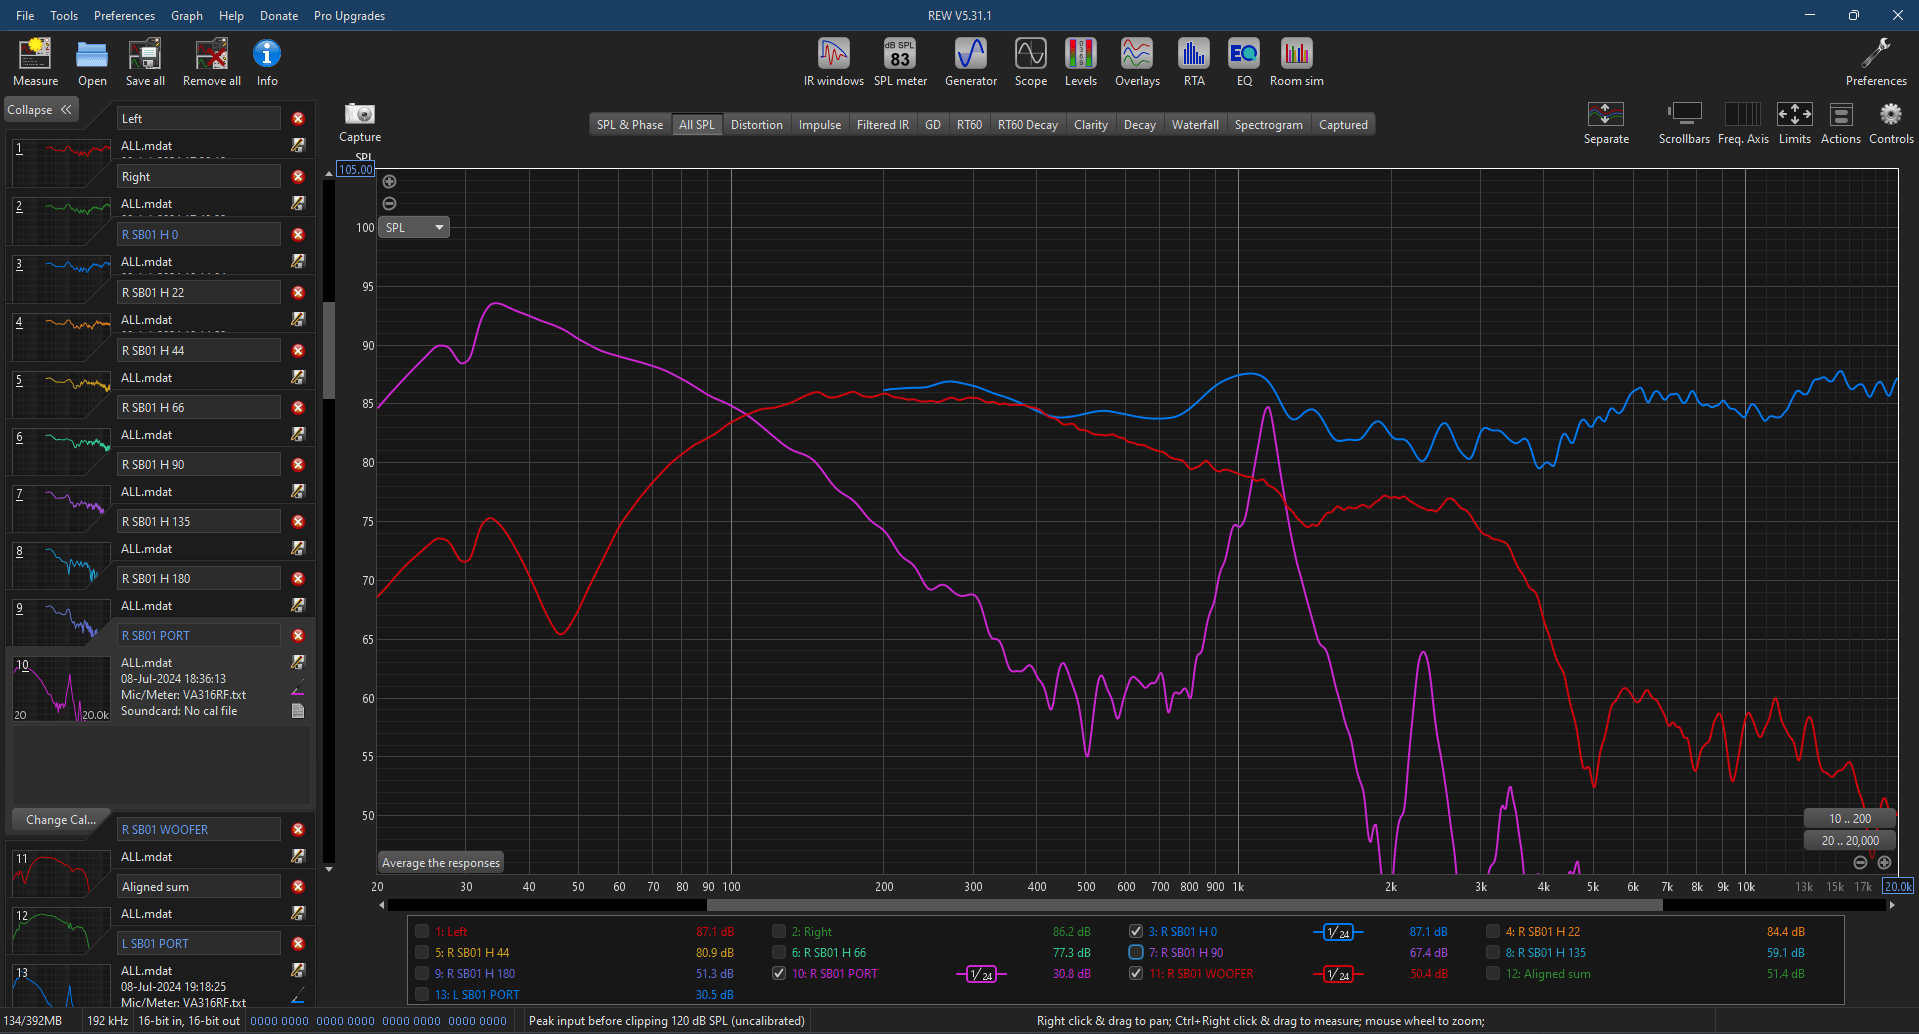Open the File menu
Viewport: 1919px width, 1034px height.
point(25,15)
